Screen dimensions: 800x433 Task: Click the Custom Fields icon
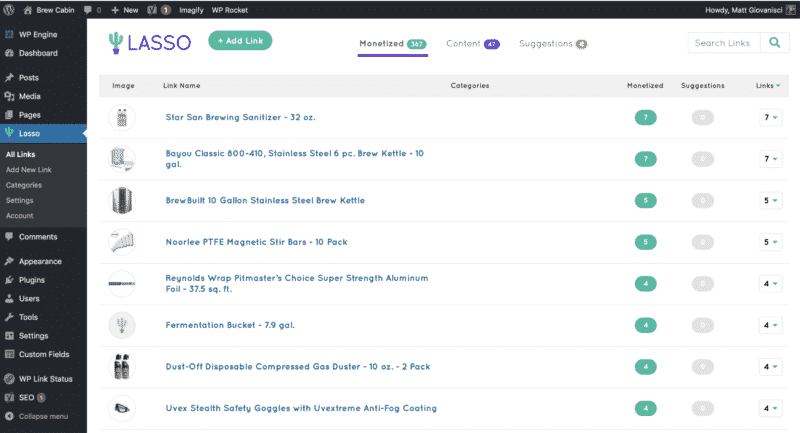[x=9, y=354]
